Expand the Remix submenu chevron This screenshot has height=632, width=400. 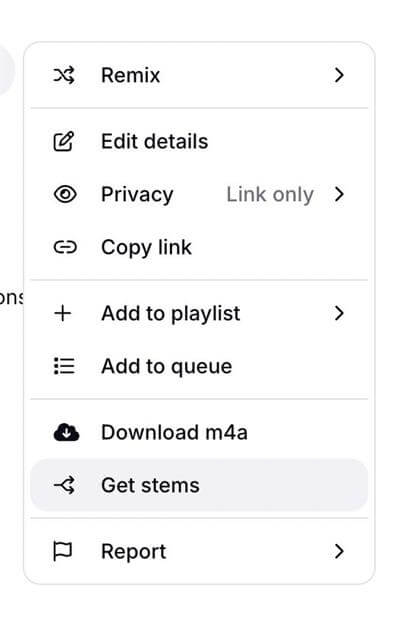pyautogui.click(x=339, y=75)
